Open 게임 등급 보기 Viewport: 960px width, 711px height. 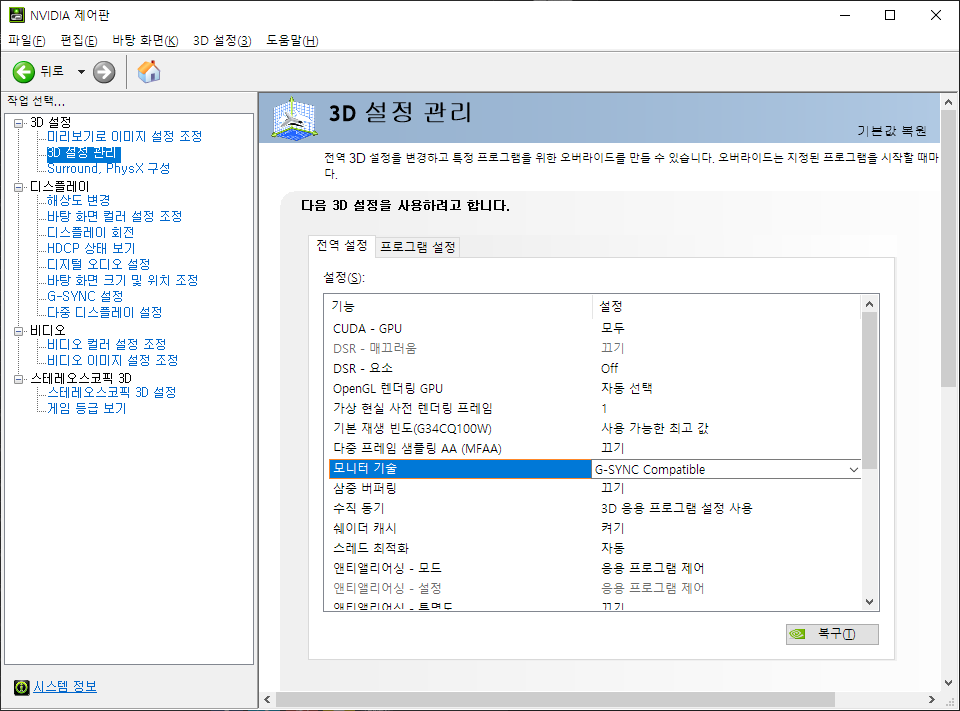(x=86, y=408)
